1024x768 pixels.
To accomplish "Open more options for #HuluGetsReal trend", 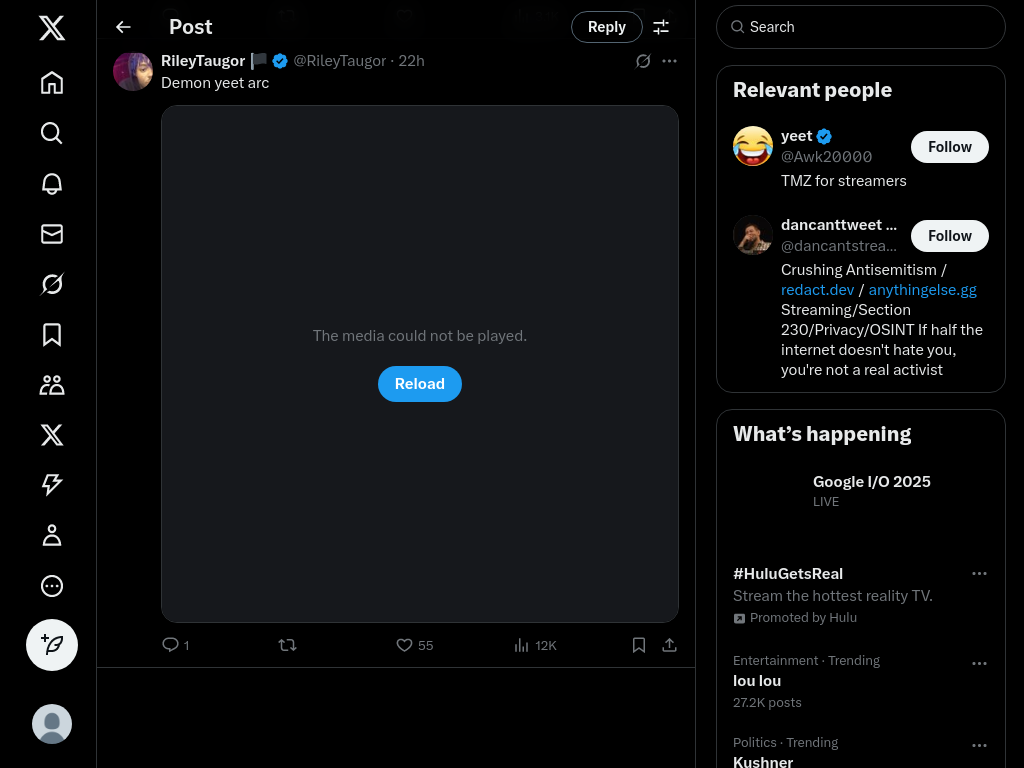I will [x=979, y=574].
